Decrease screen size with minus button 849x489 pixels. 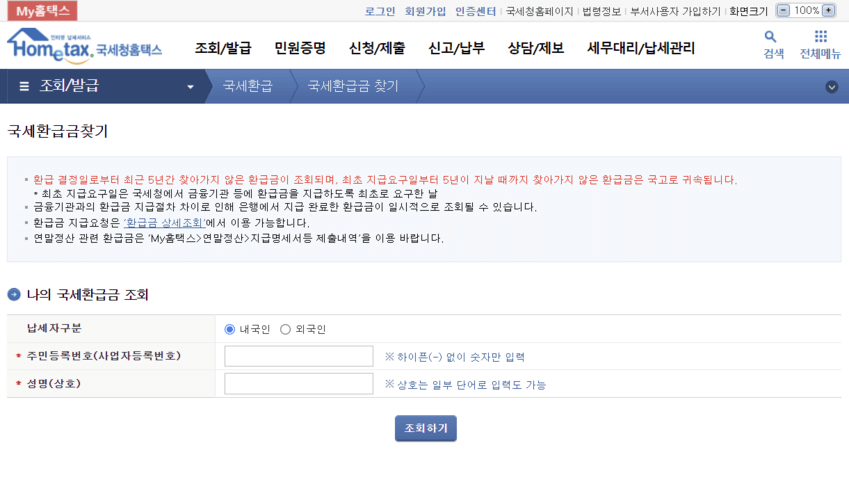(x=783, y=10)
